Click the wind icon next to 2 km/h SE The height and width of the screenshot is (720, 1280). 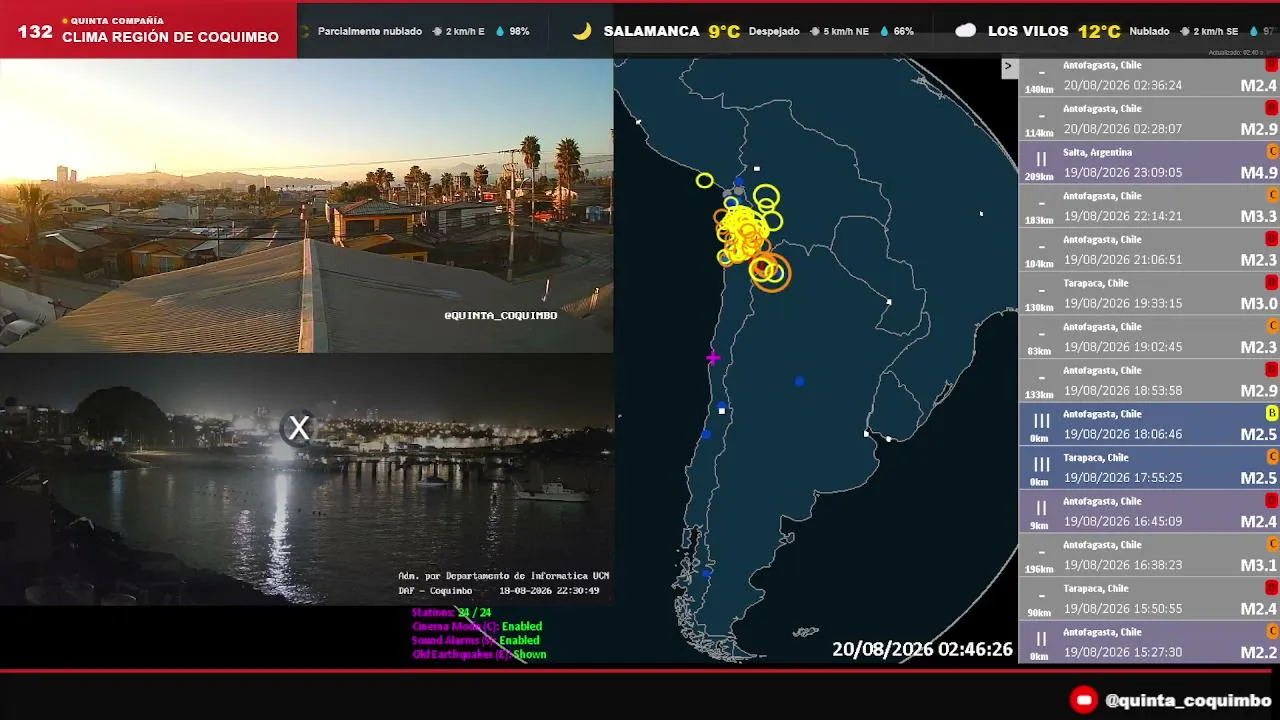[1185, 31]
